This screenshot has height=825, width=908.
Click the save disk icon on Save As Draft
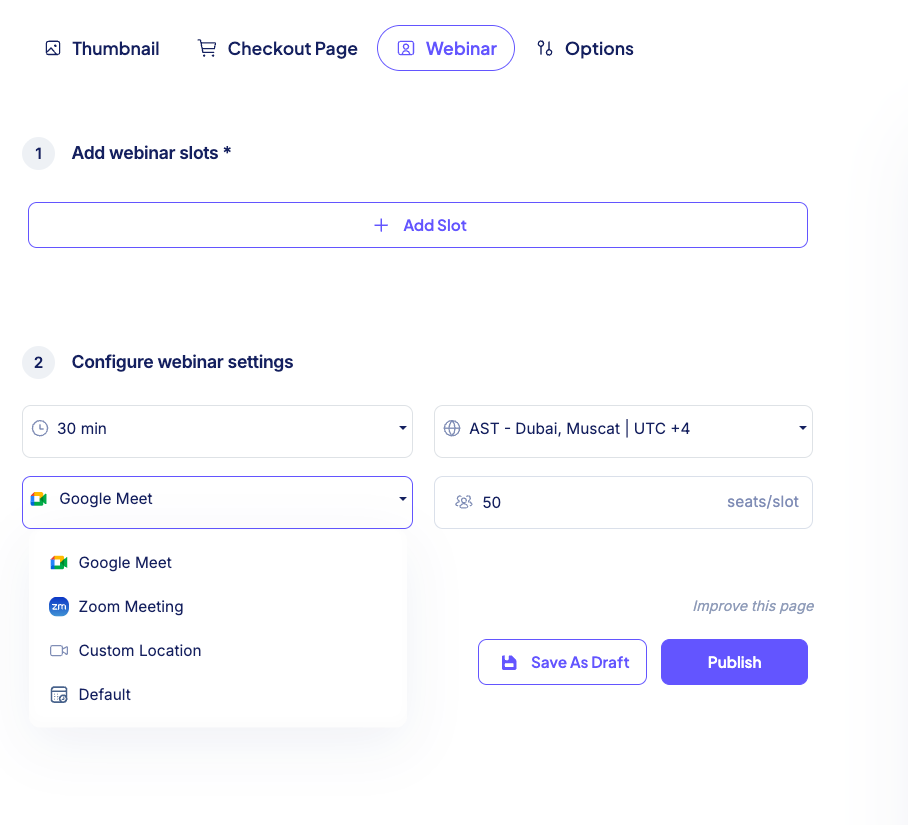pos(511,661)
